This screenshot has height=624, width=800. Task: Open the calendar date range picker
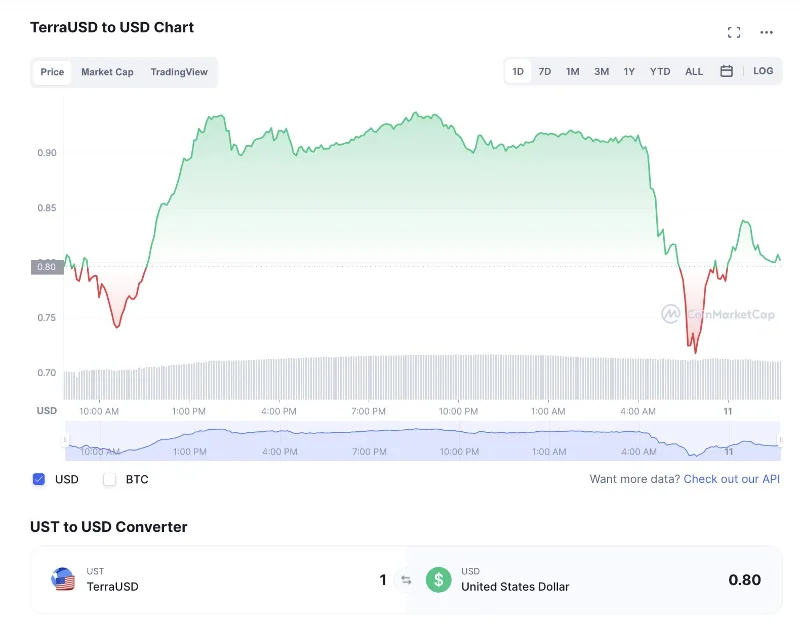(727, 71)
